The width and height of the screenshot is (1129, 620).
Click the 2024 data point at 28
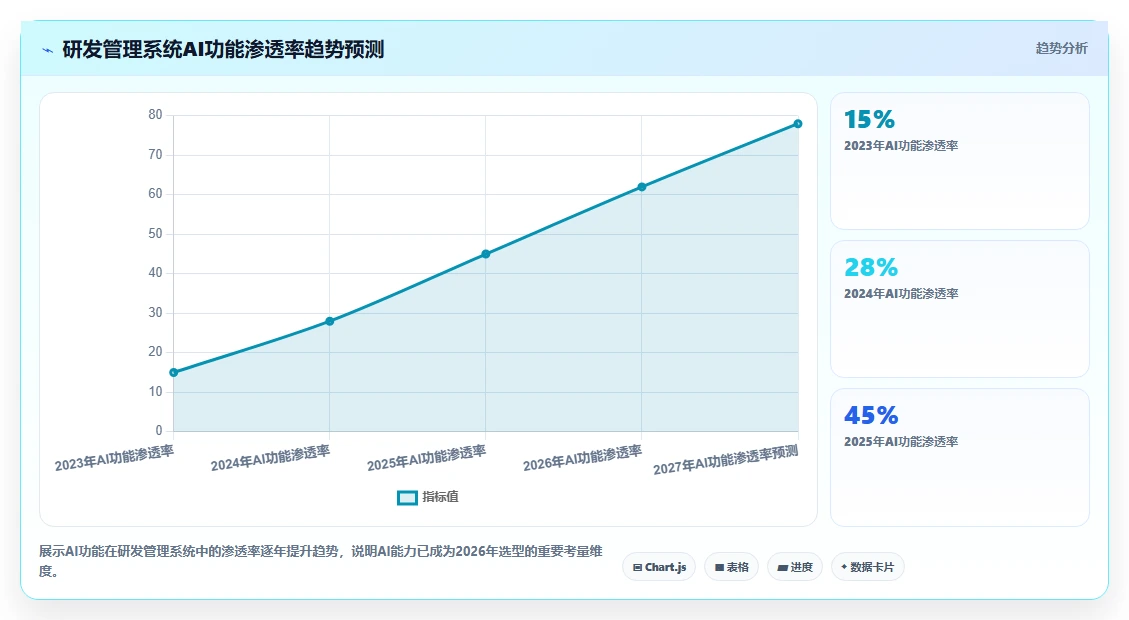tap(330, 321)
